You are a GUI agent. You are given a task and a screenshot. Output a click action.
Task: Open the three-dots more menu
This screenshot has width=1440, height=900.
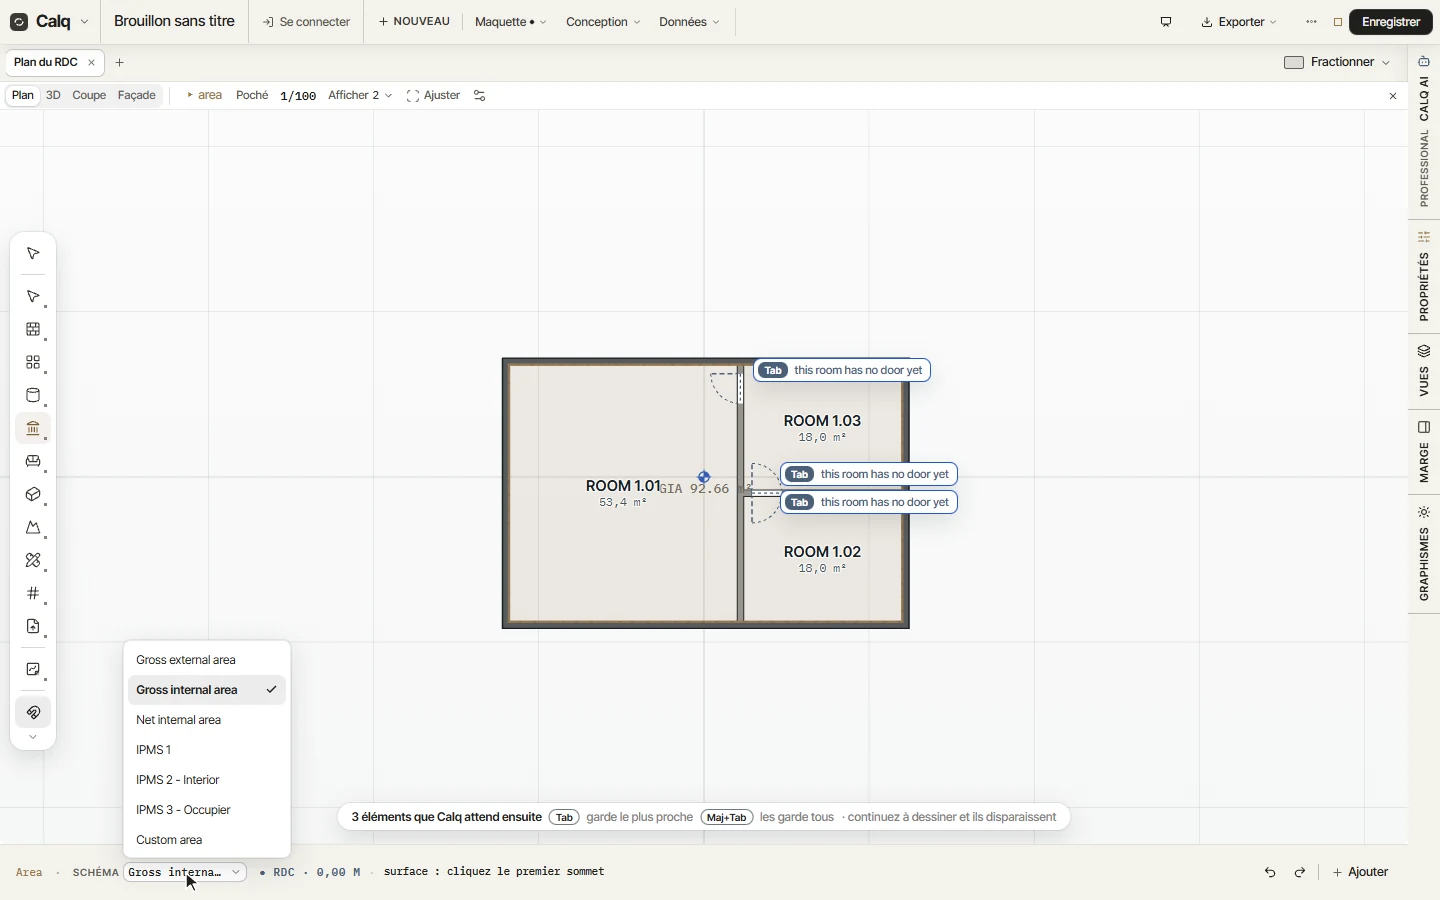1313,22
